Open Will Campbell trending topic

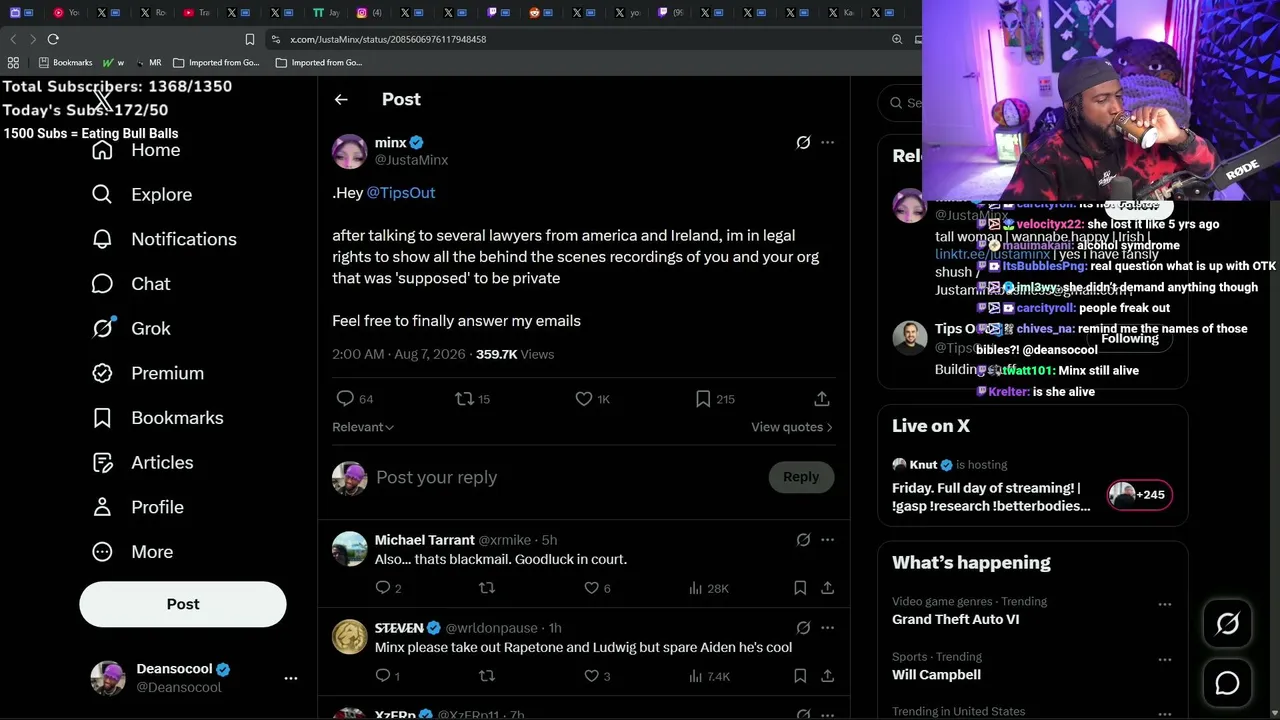(936, 675)
